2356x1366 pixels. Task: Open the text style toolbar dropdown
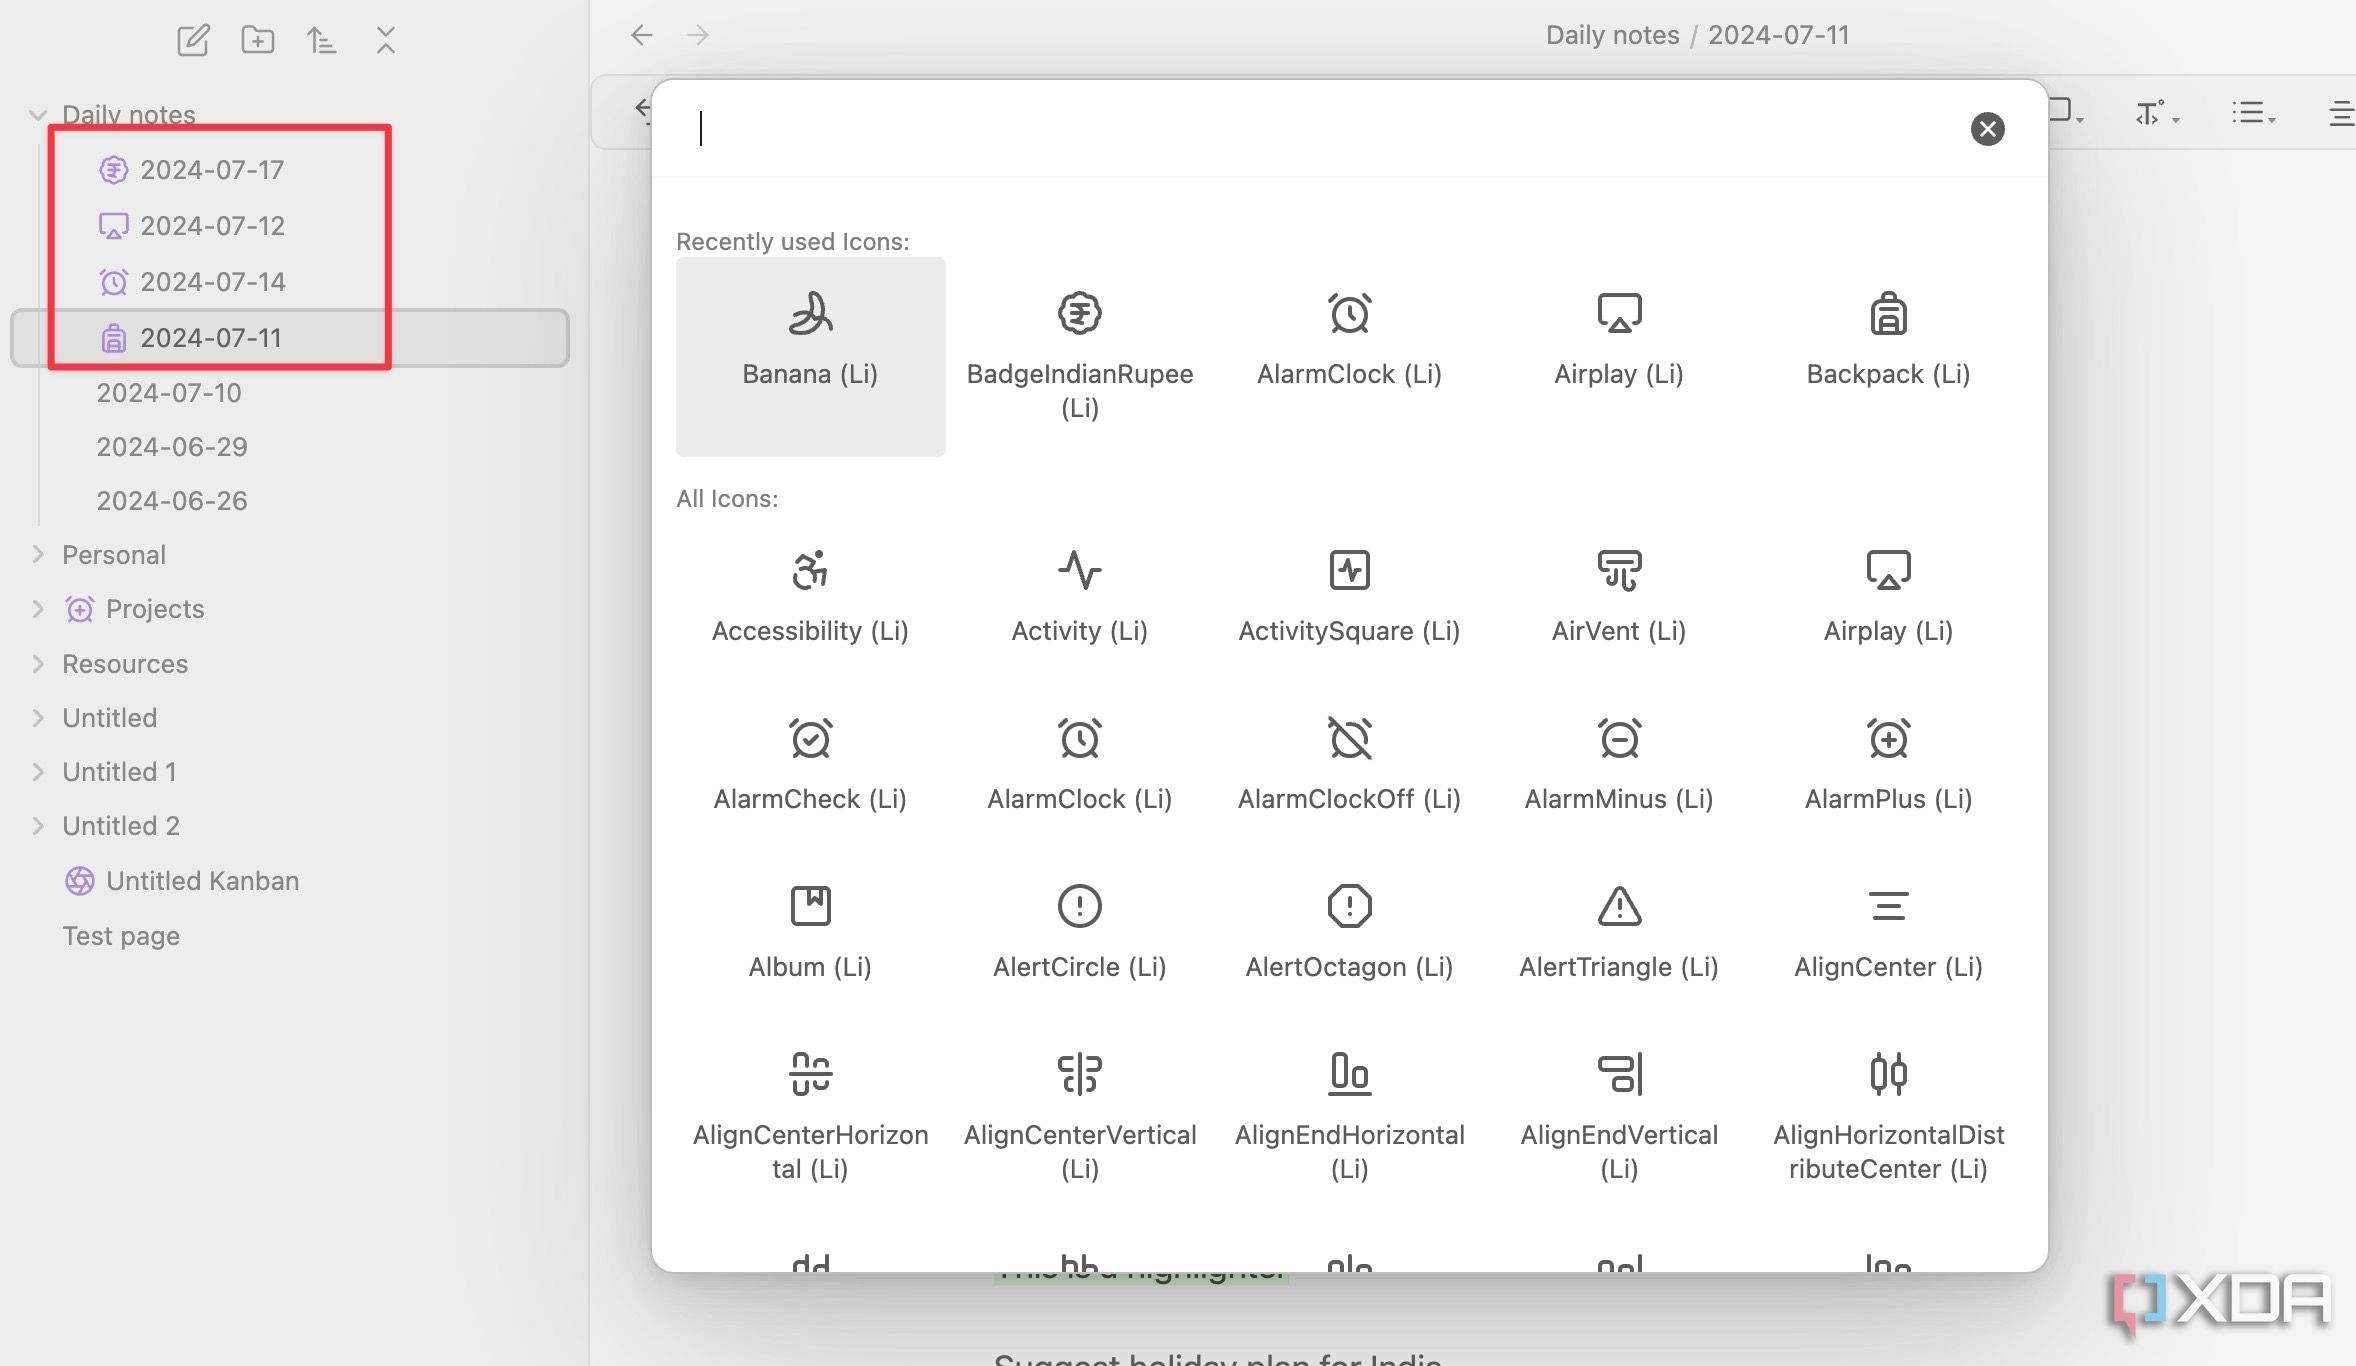[x=2157, y=113]
